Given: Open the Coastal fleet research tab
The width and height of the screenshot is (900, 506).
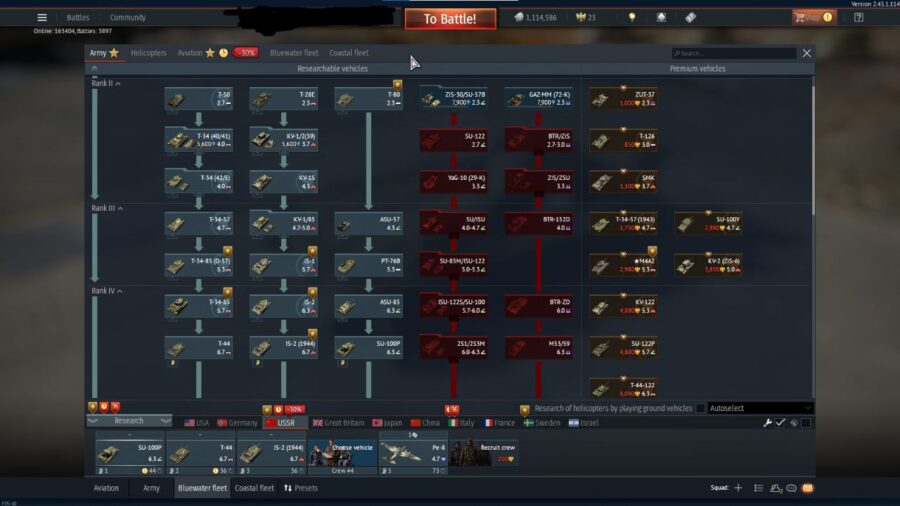Looking at the screenshot, I should point(349,53).
